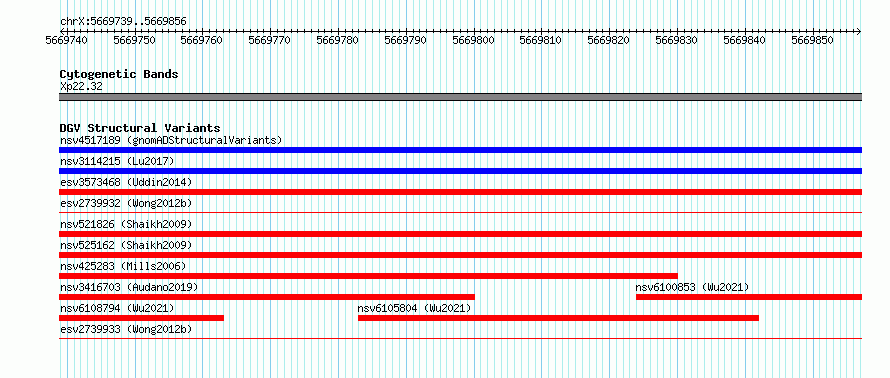
Task: Click the 5669780 ruler position label
Action: click(338, 40)
